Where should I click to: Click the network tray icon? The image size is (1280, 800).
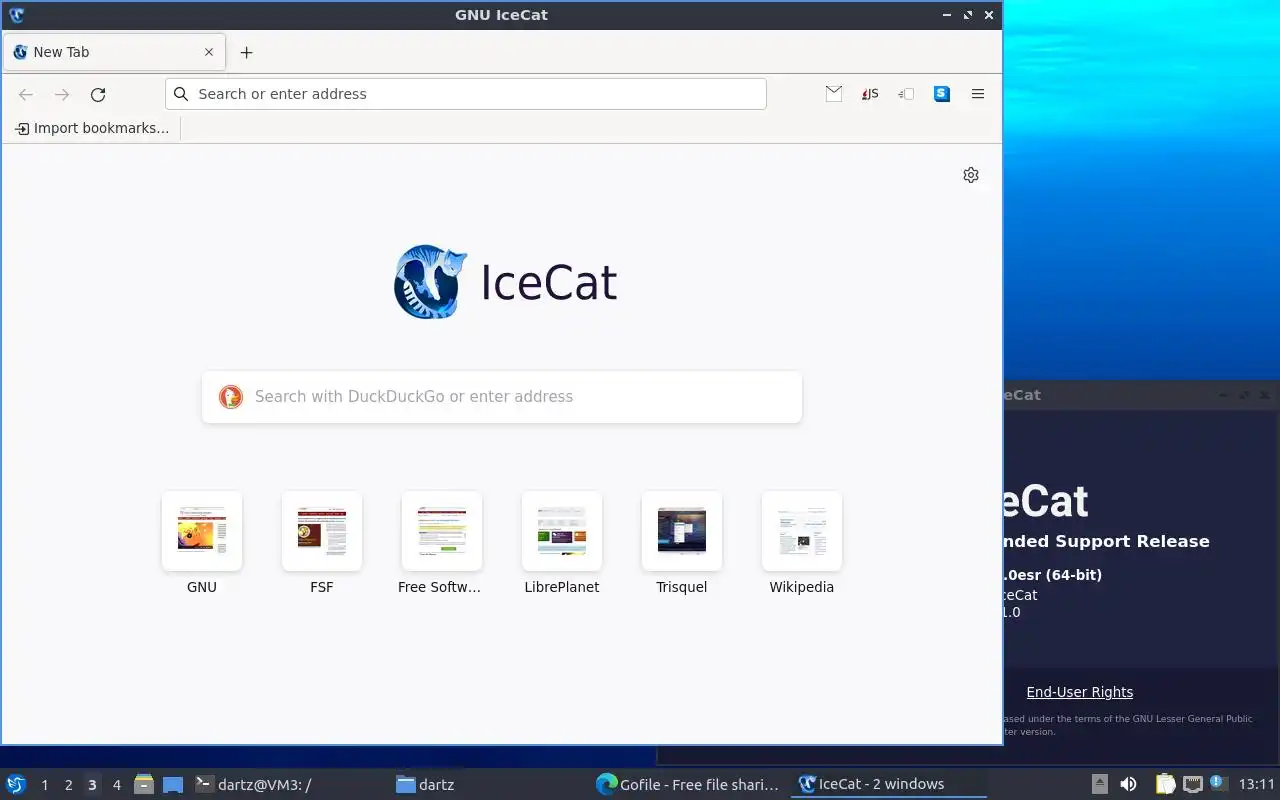(x=1193, y=784)
